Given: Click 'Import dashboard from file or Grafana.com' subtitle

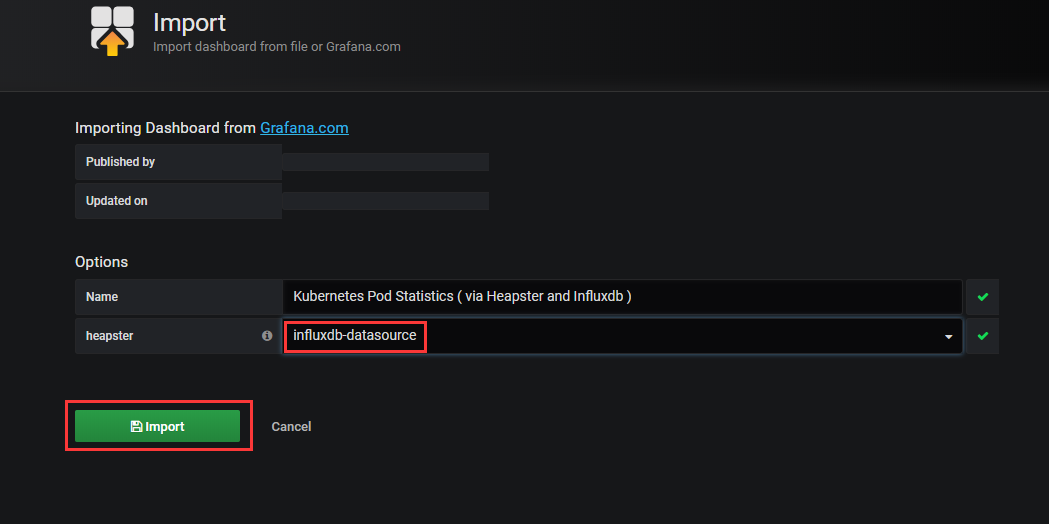Looking at the screenshot, I should [276, 47].
